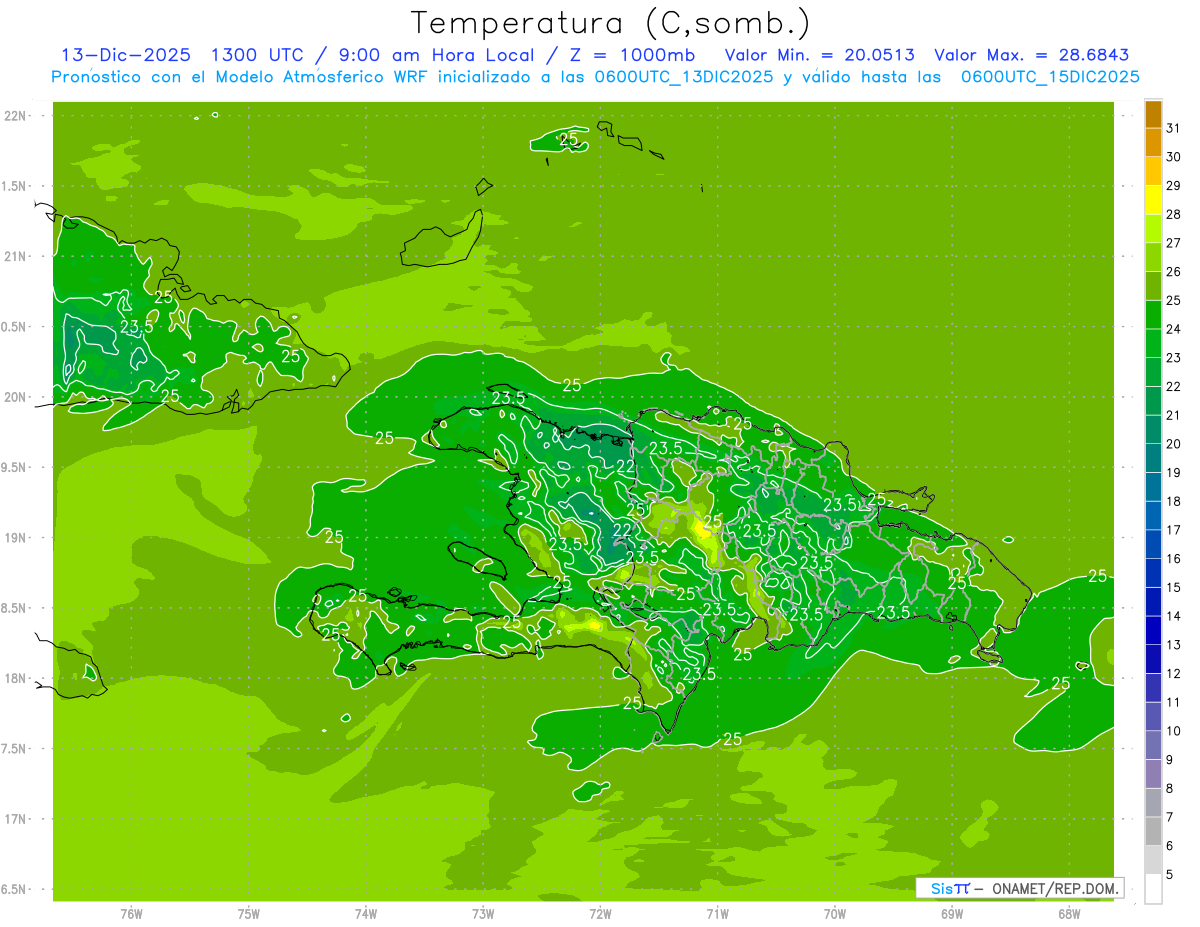Viewport: 1200px width, 927px height.
Task: Pick the color bar segment between 25 and 26
Action: pyautogui.click(x=1153, y=286)
